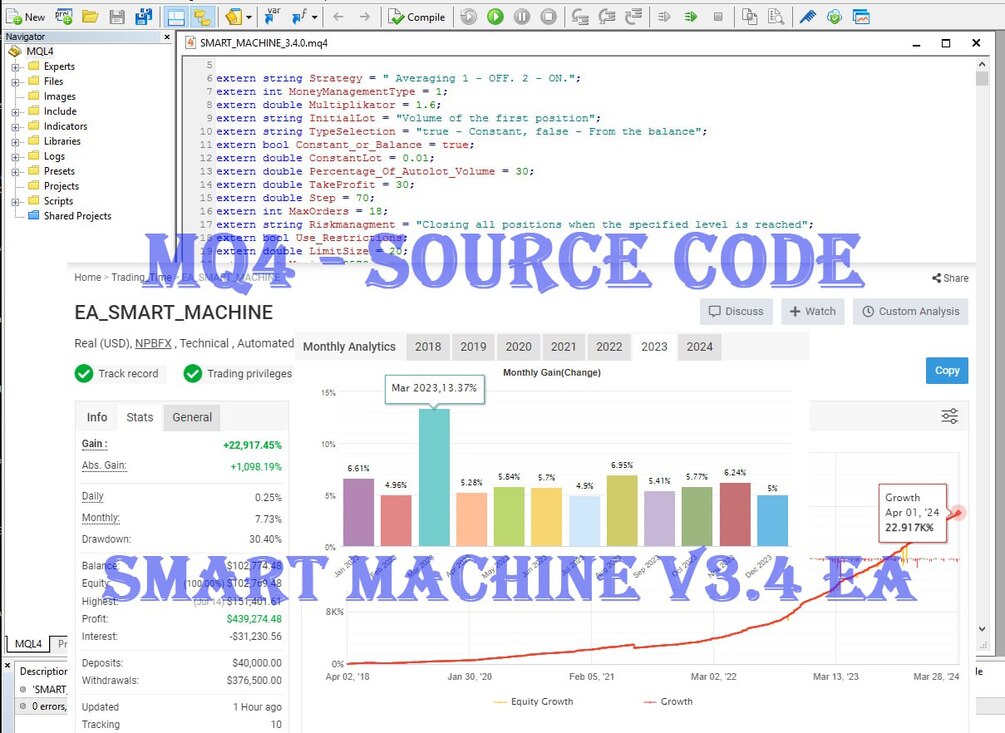Toggle Equity Growth series in chart legend
This screenshot has height=733, width=1005.
[533, 702]
